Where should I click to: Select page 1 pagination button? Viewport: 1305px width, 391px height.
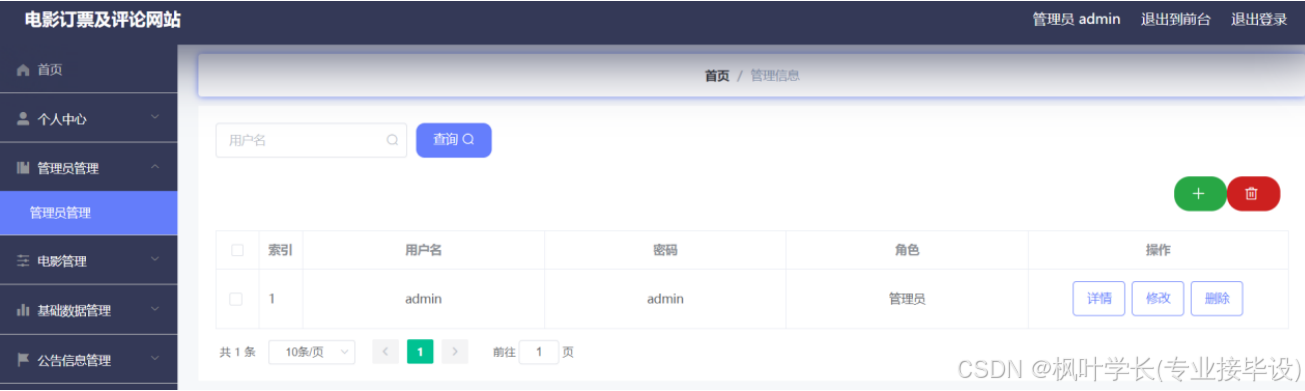click(420, 352)
